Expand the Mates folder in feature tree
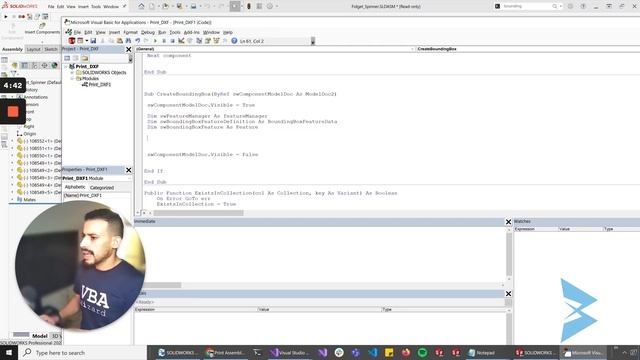This screenshot has height=360, width=640. point(12,200)
